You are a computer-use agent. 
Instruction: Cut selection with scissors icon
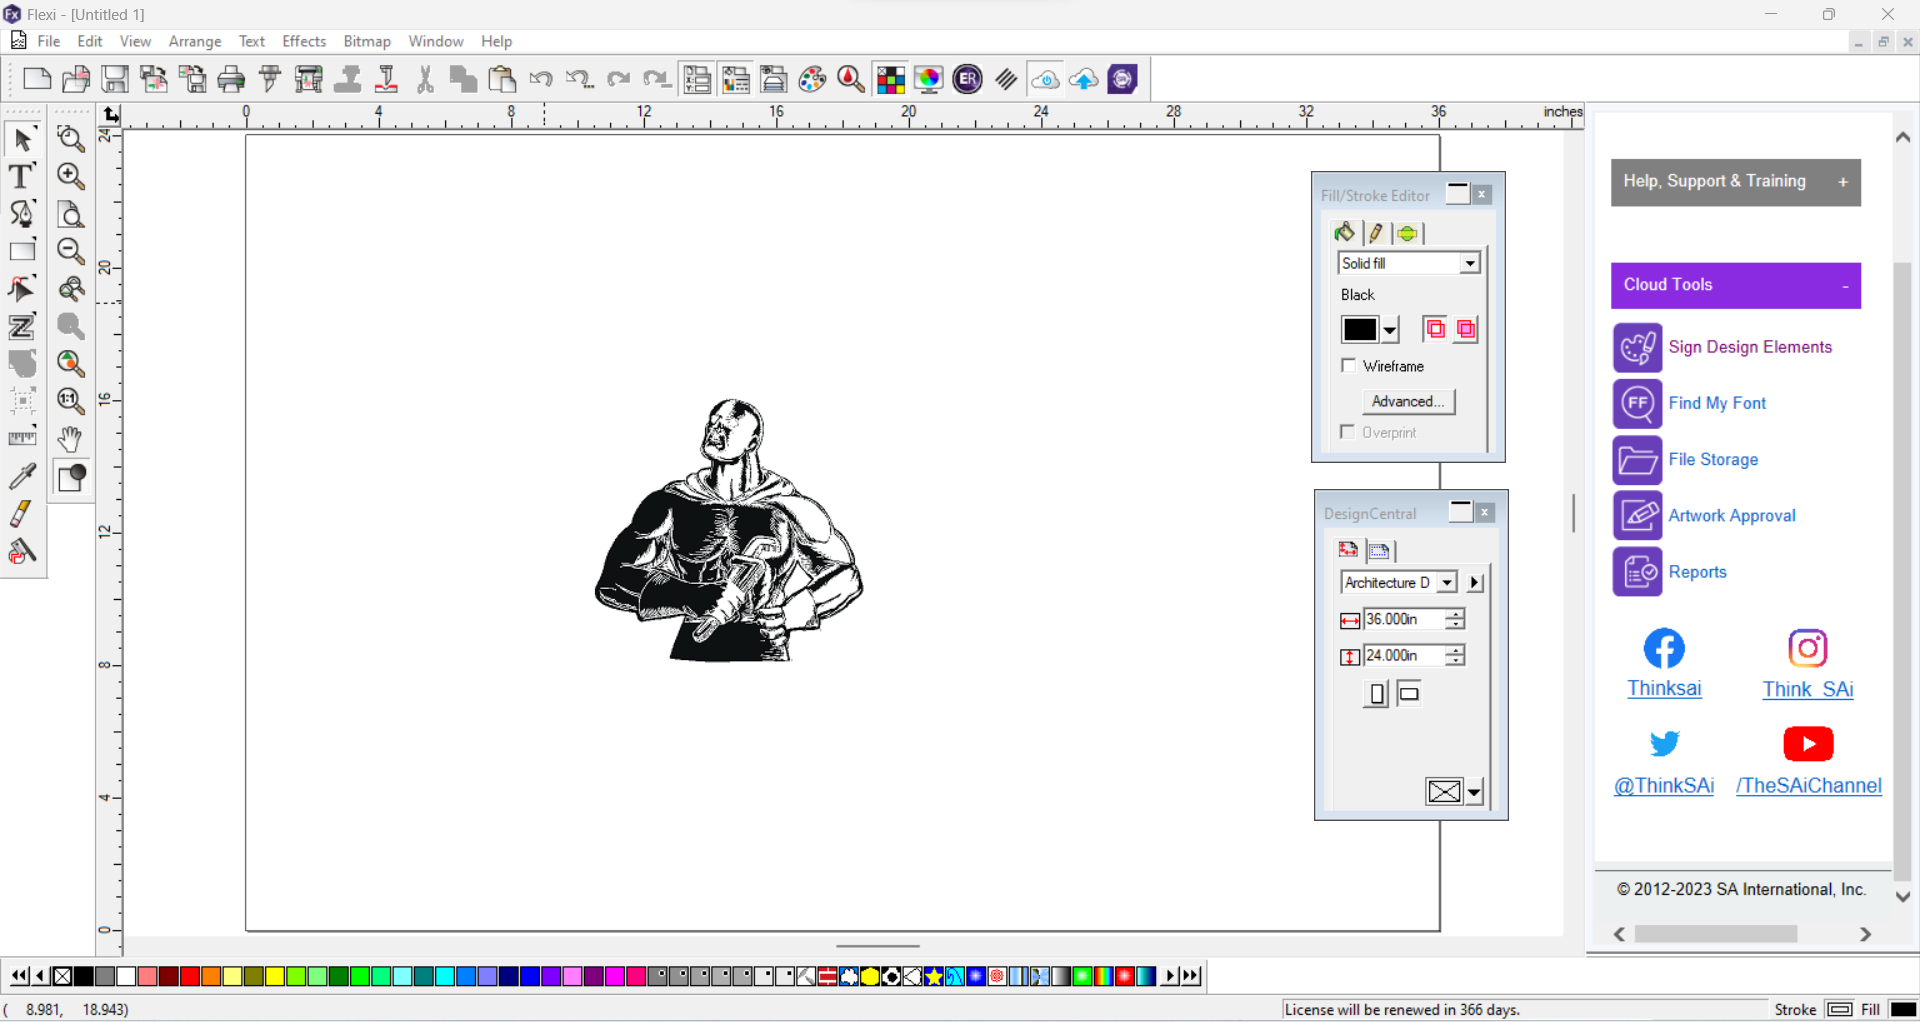pyautogui.click(x=425, y=79)
